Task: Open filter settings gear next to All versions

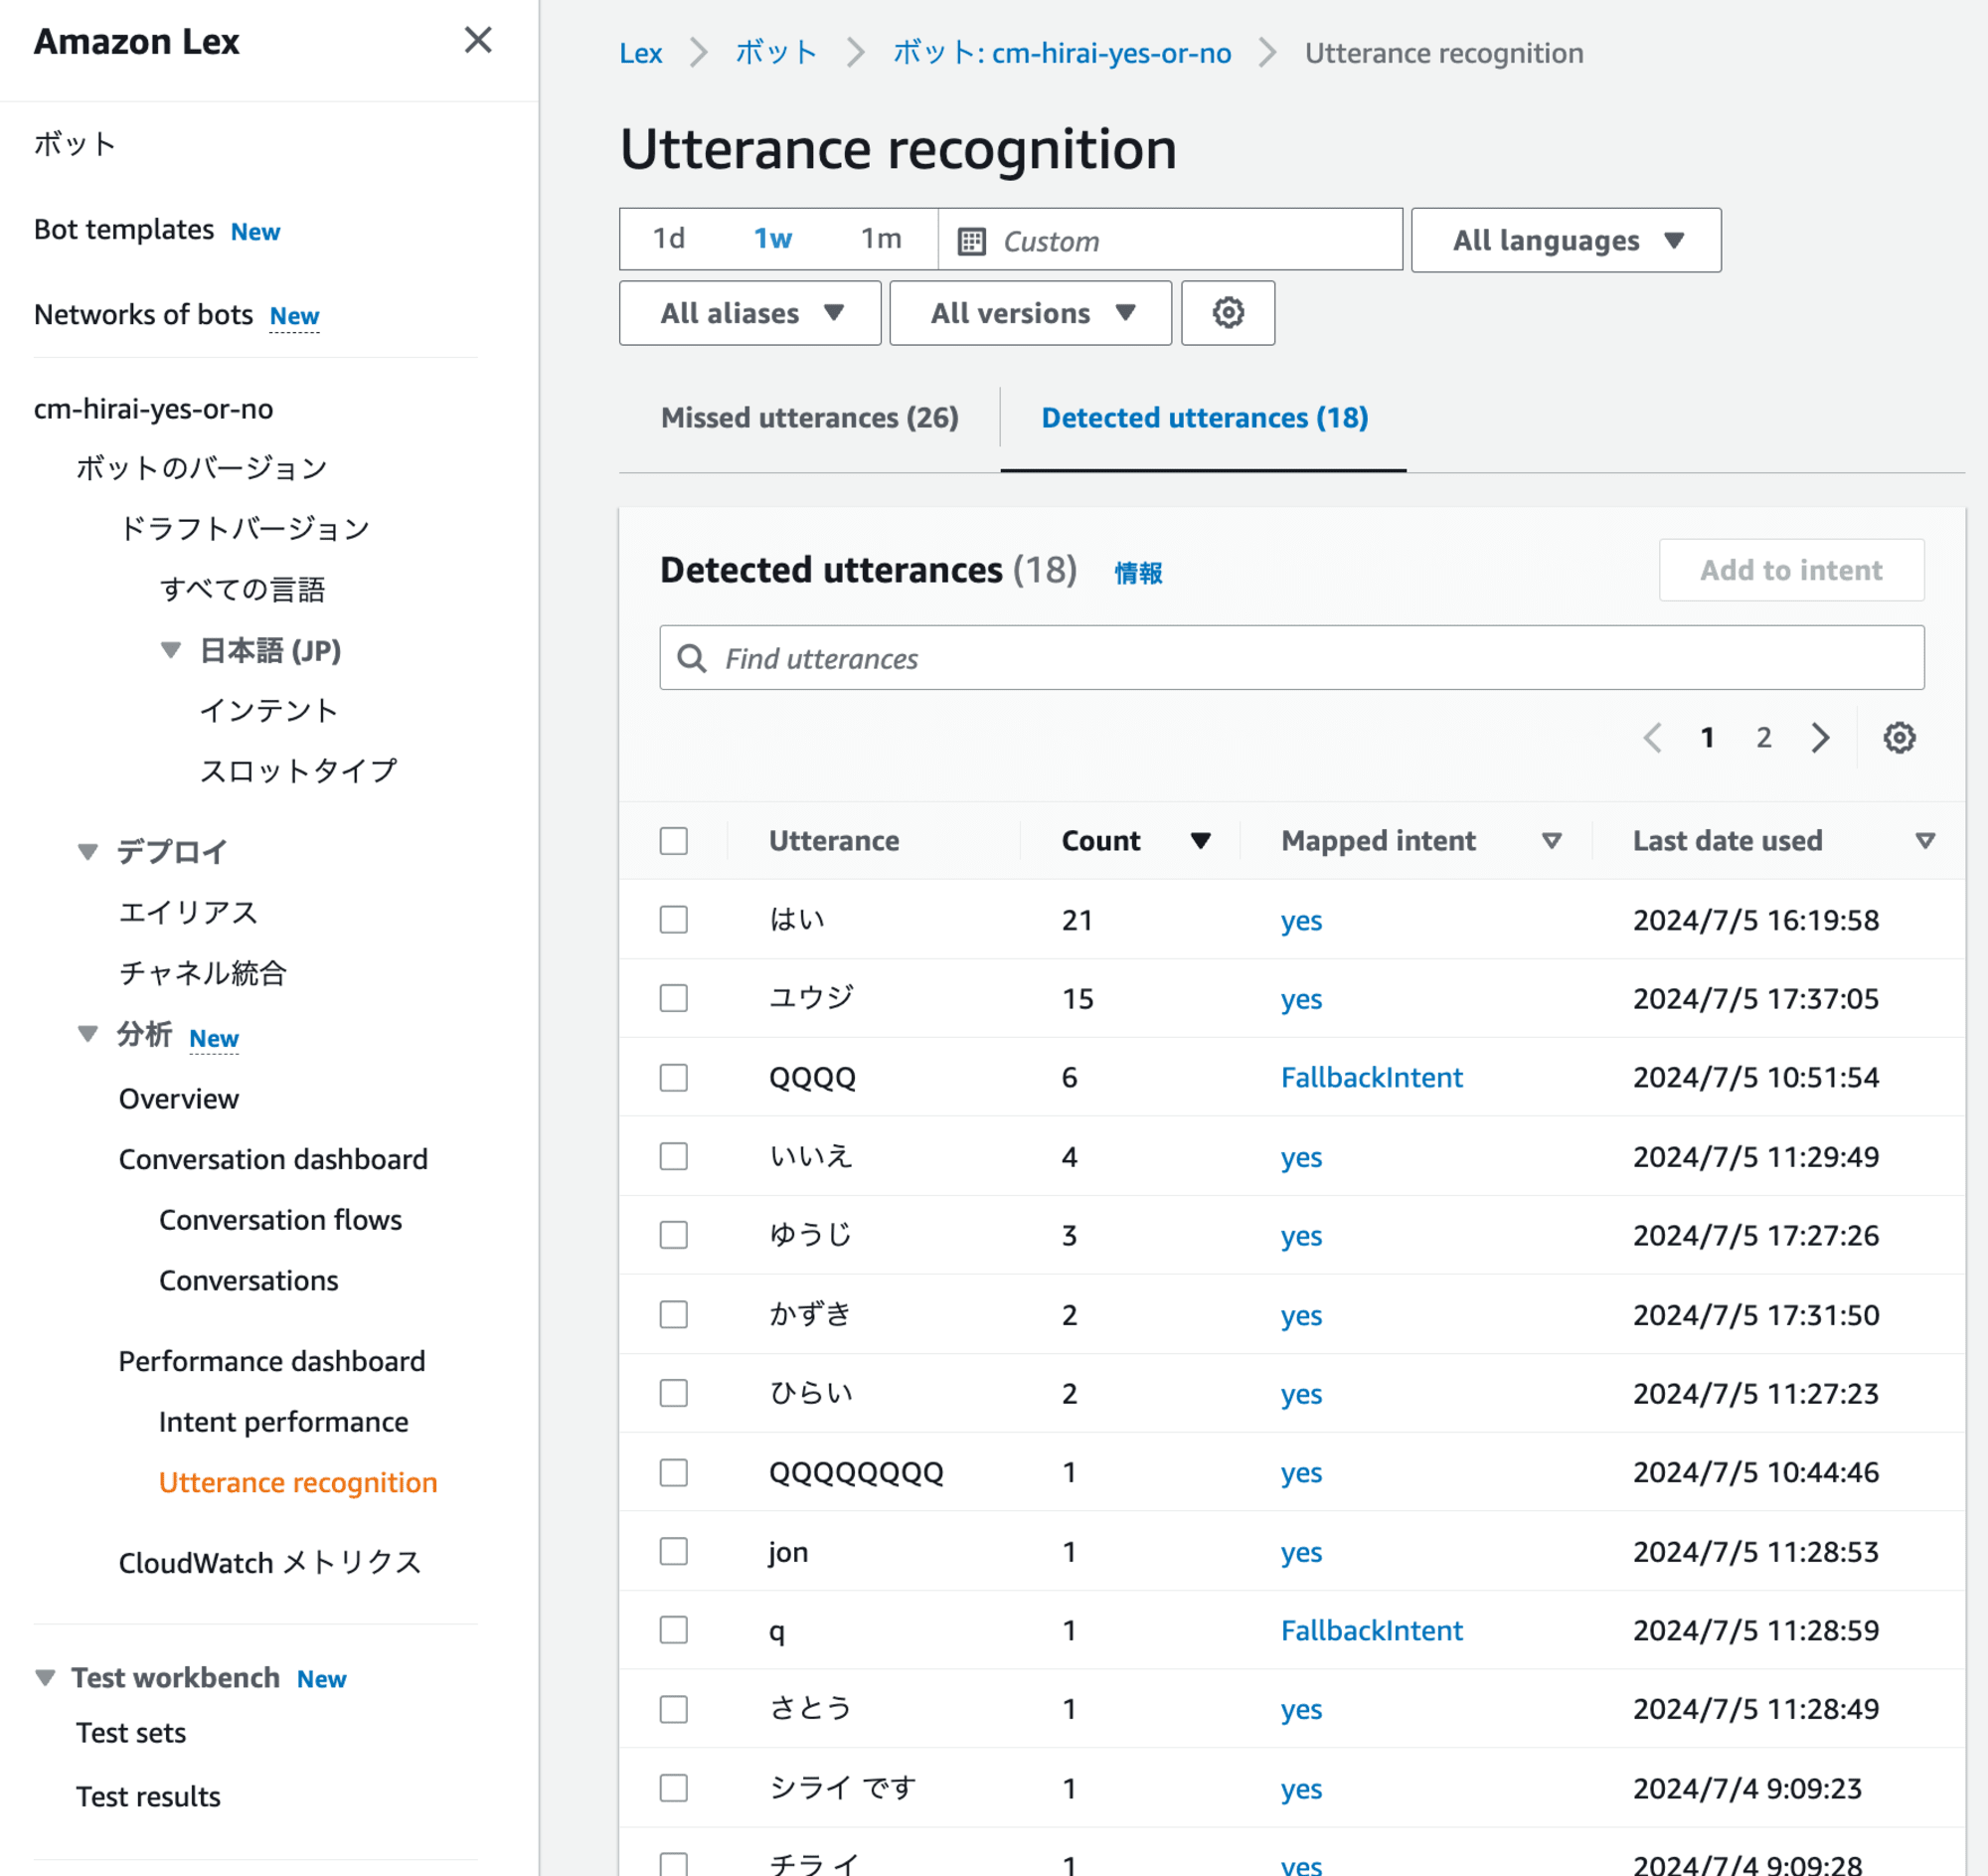Action: [1228, 313]
